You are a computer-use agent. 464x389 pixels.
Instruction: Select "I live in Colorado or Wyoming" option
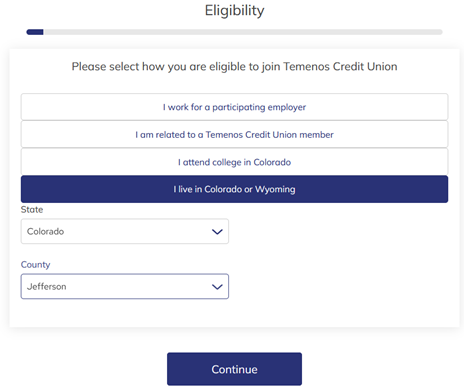234,189
